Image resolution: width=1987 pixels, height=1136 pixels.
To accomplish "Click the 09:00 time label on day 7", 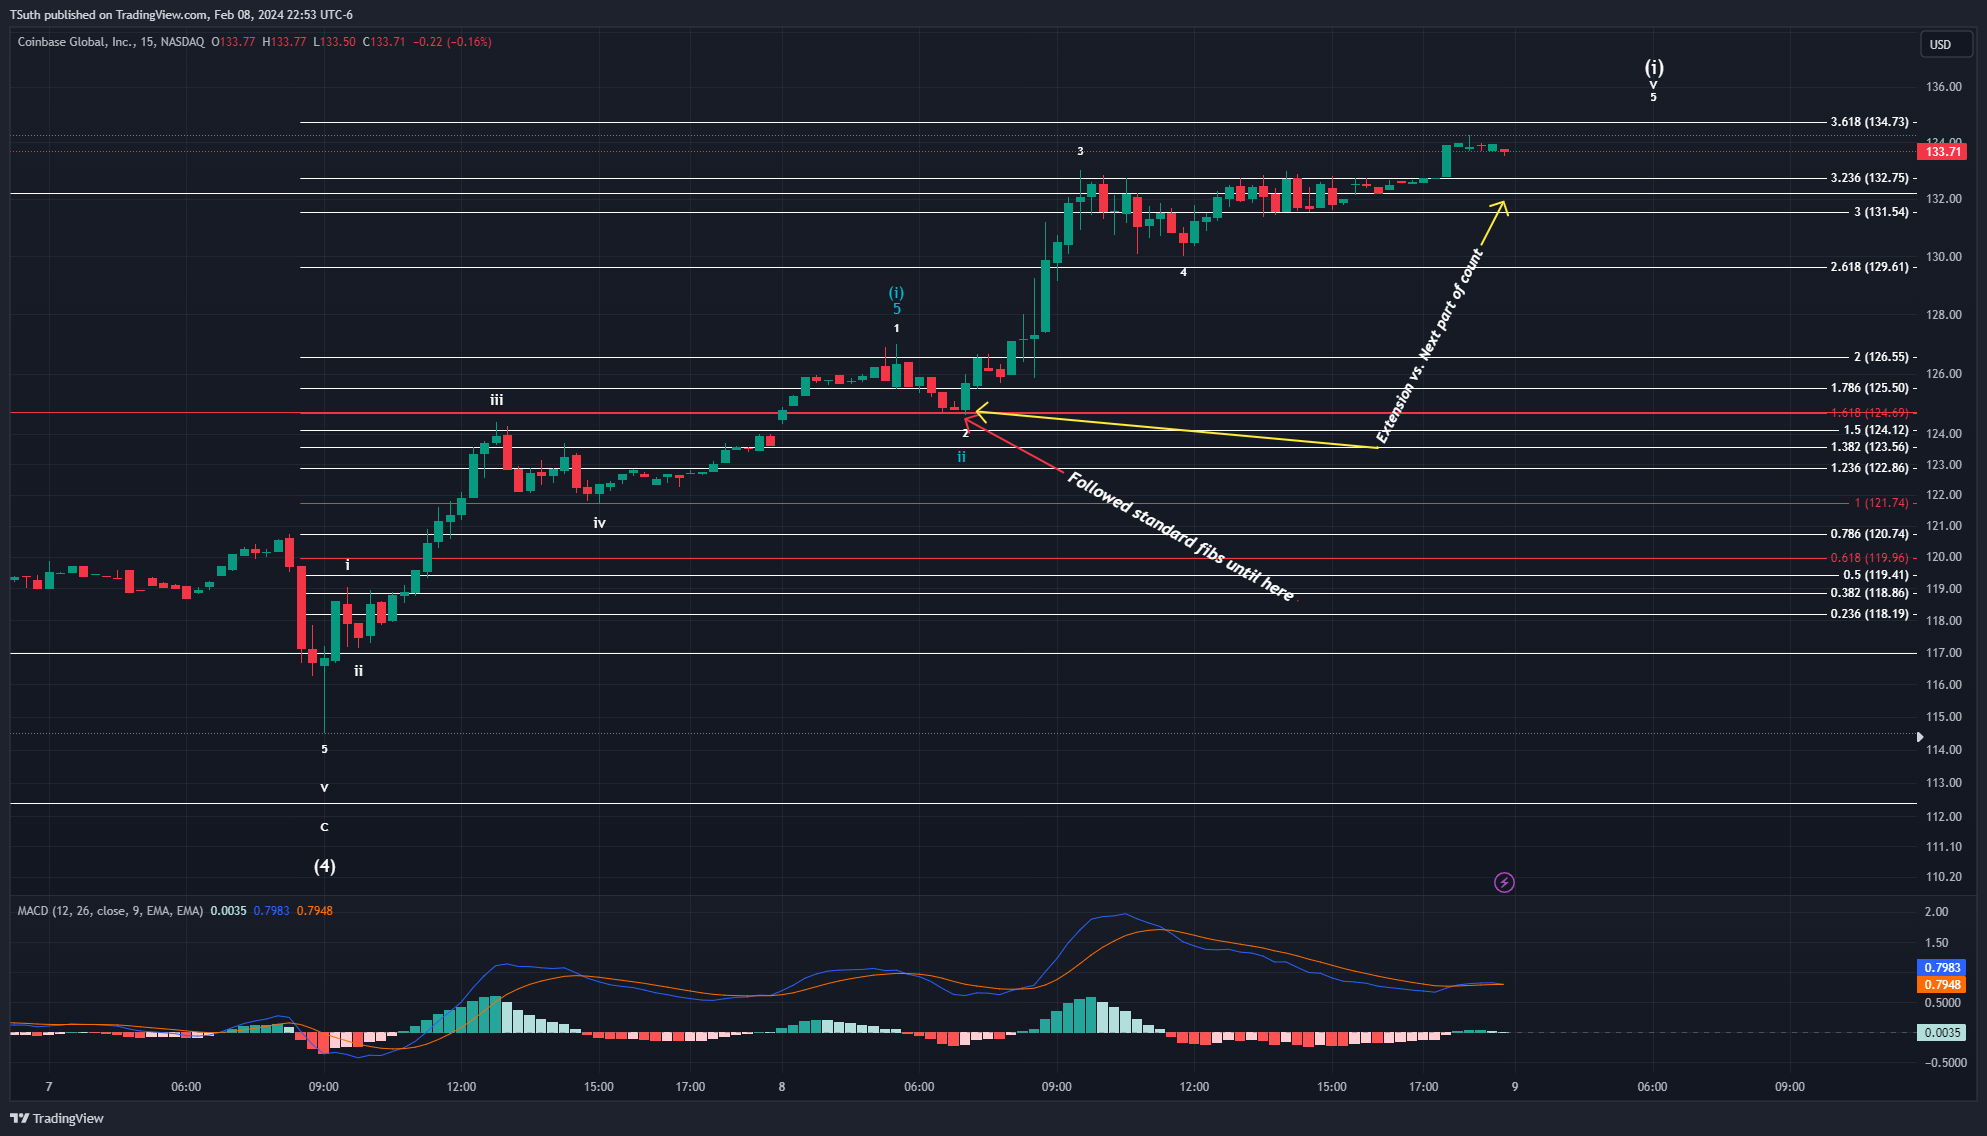I will pos(323,1087).
